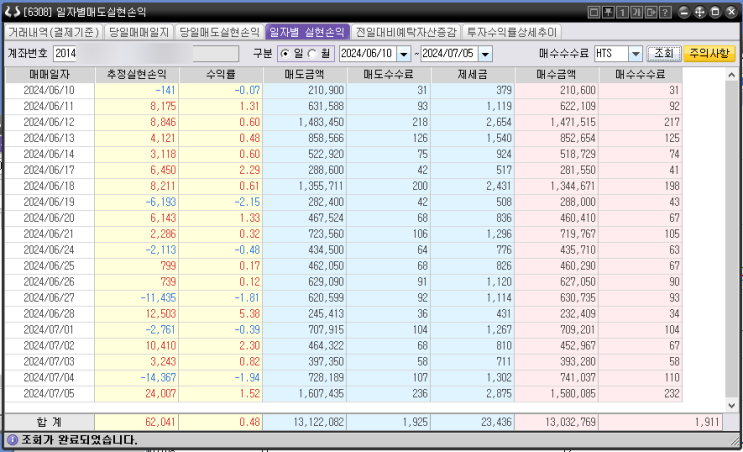Viewport: 743px width, 452px height.
Task: Click the export arrow icon in title bar
Action: [x=651, y=12]
